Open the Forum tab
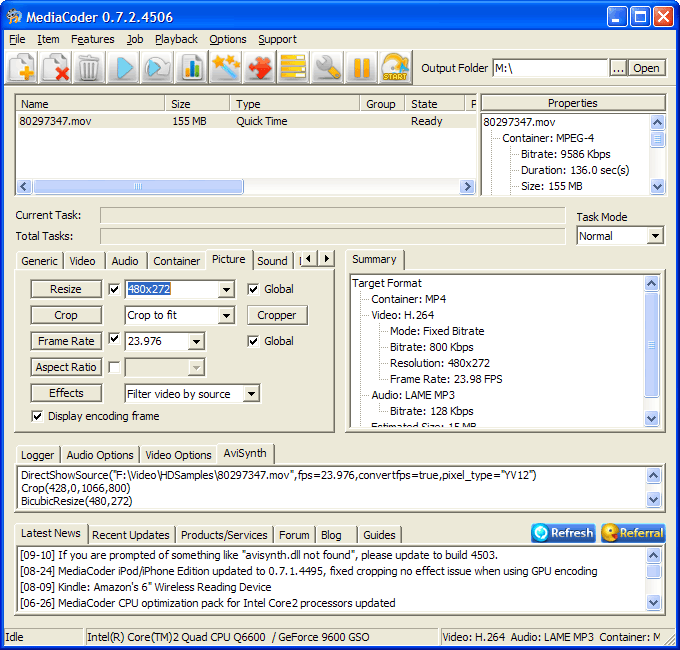 [x=294, y=535]
